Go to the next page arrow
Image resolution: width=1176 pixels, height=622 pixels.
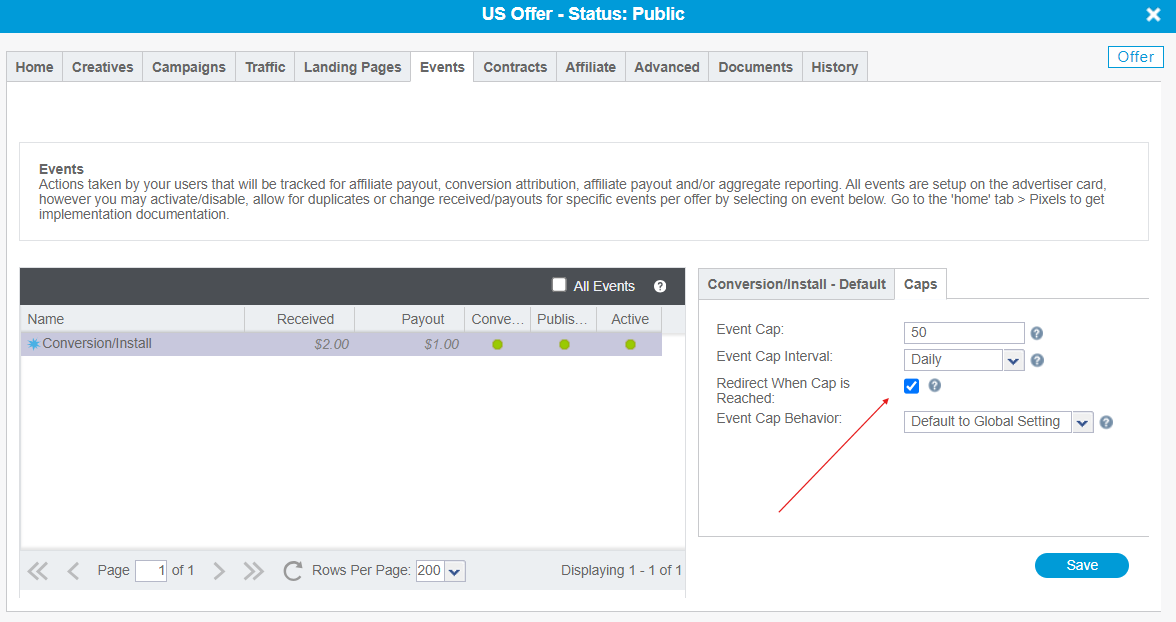pyautogui.click(x=219, y=571)
